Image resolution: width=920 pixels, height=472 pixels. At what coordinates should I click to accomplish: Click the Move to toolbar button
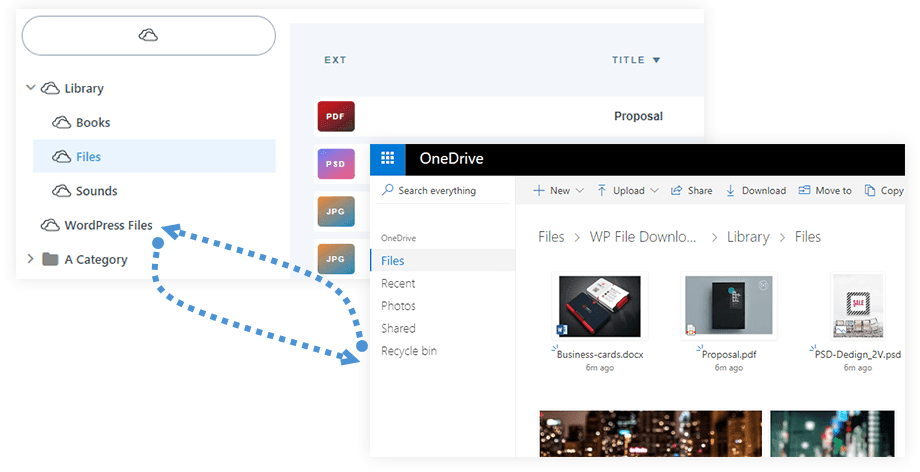(x=825, y=190)
